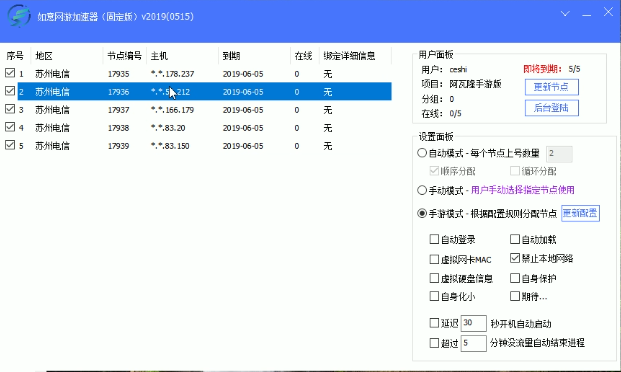Screen dimensions: 621x372
Task: Enable the 虚拟网卡MAC checkbox
Action: (434, 259)
